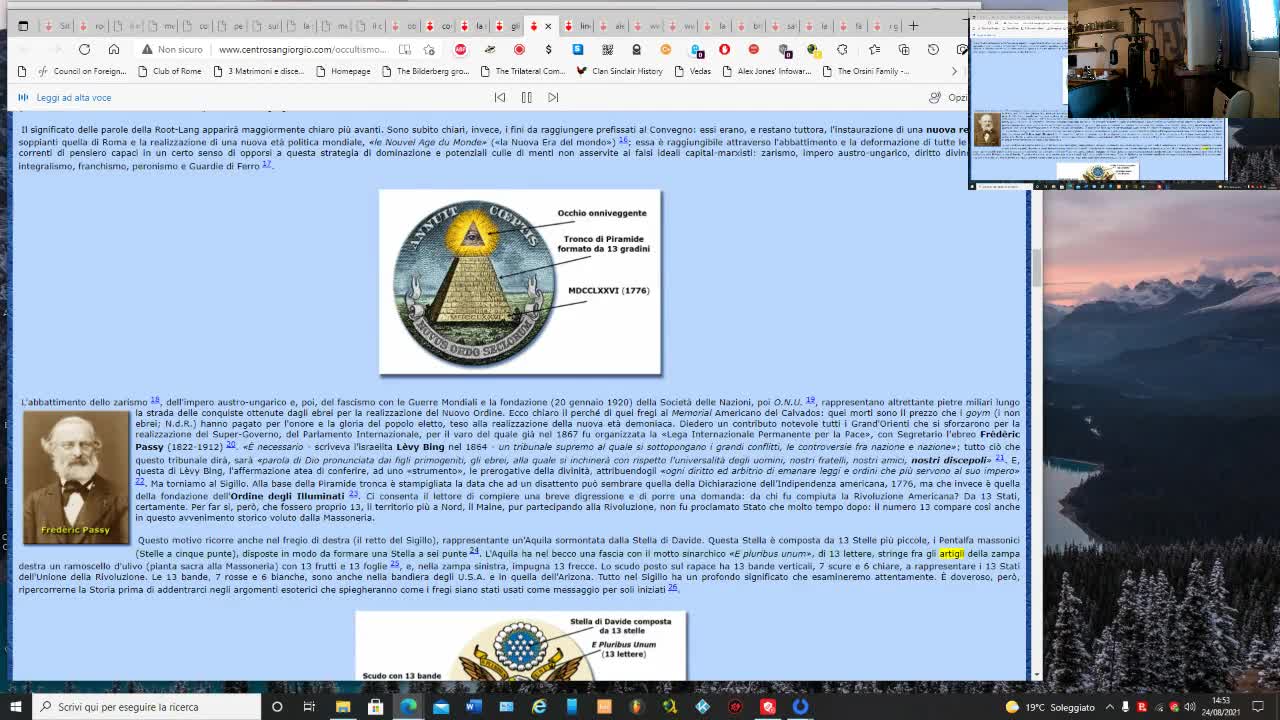The image size is (1280, 720).
Task: Click the red Opera-style O extension icon
Action: 724,49
